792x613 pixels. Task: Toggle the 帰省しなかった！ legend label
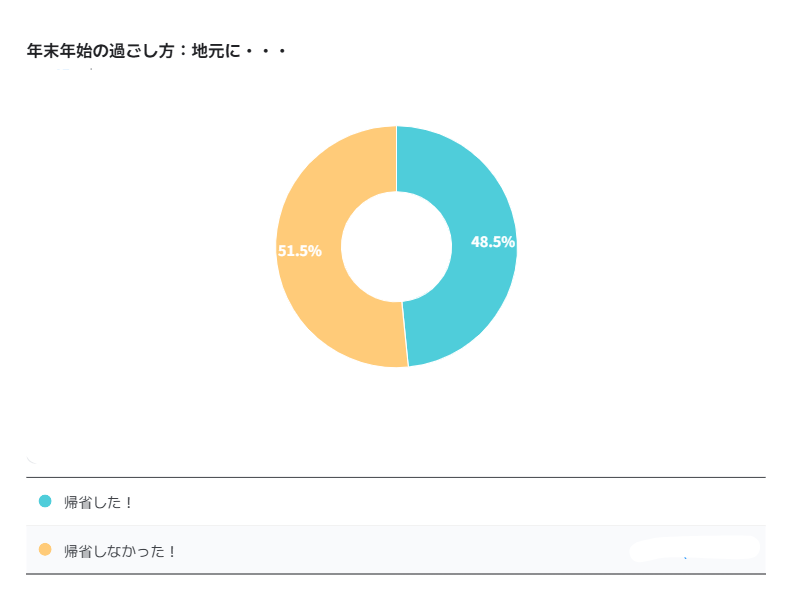click(120, 550)
